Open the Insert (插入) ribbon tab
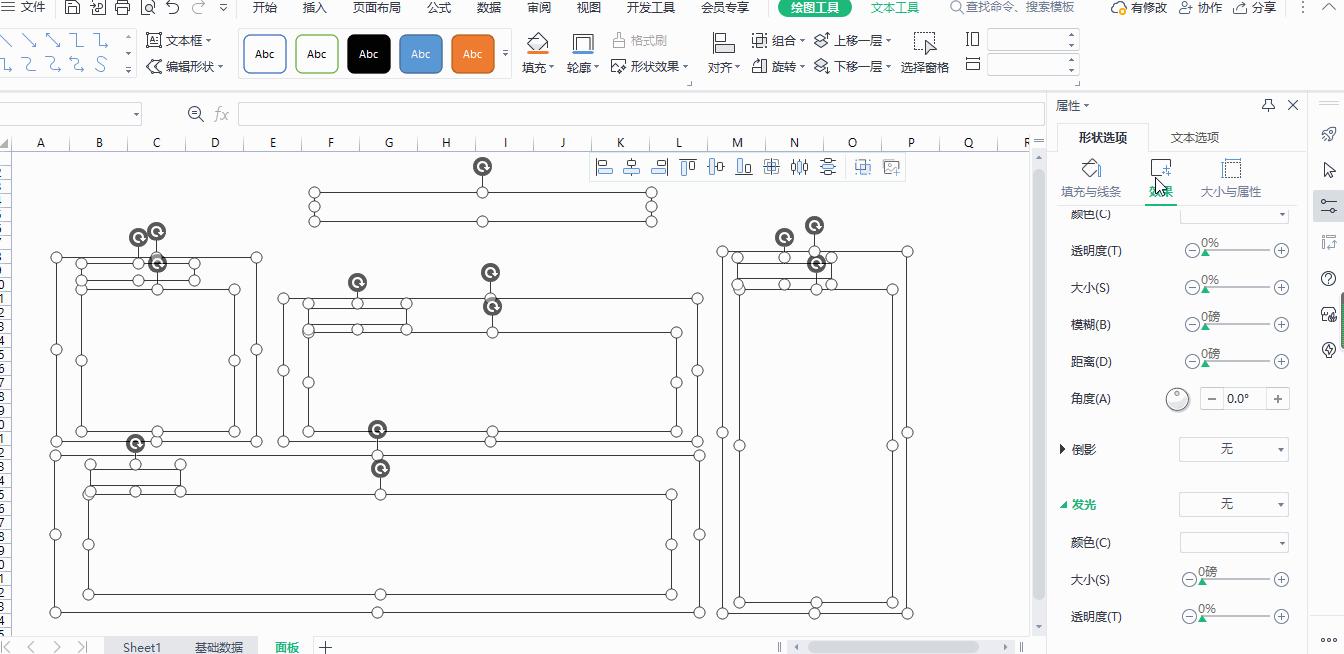The width and height of the screenshot is (1344, 654). point(314,8)
